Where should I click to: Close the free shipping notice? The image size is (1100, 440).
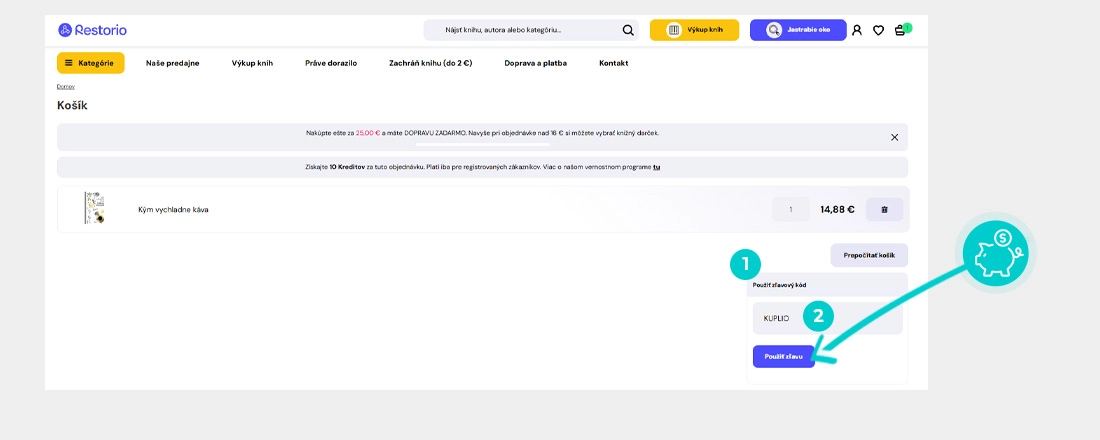click(x=894, y=138)
